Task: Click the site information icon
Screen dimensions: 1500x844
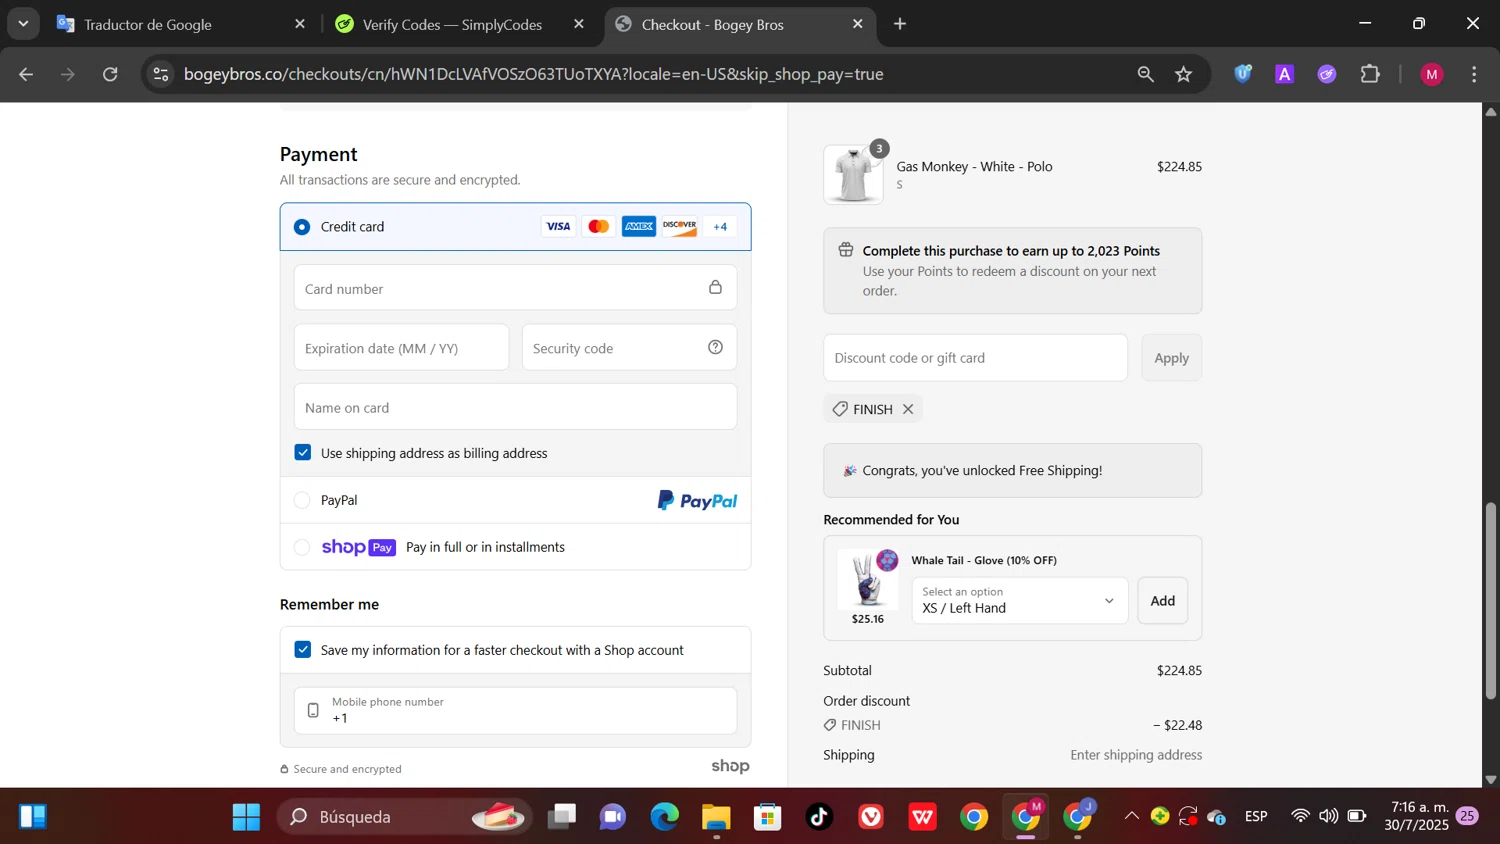Action: tap(161, 74)
